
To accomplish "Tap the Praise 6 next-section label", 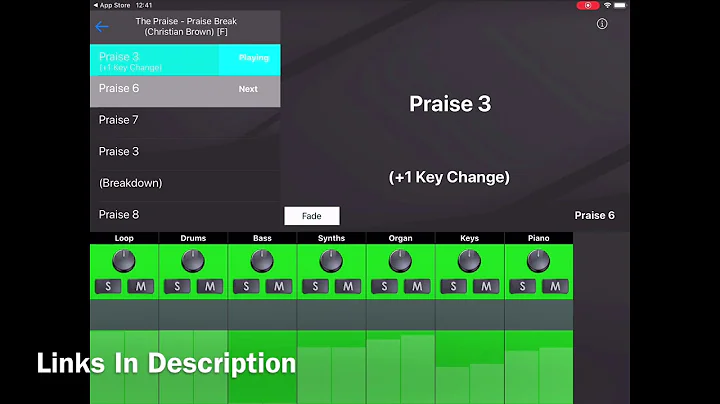I will [x=594, y=215].
